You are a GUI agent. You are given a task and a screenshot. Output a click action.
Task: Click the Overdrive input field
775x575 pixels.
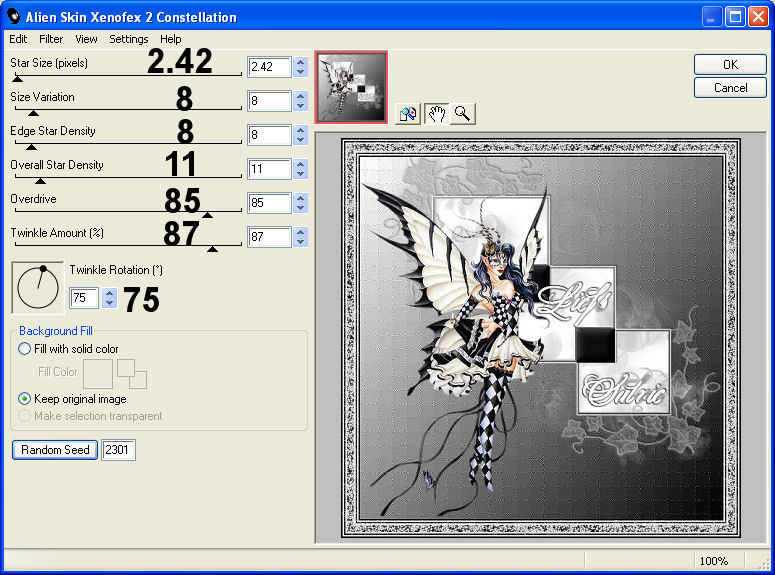(x=269, y=203)
